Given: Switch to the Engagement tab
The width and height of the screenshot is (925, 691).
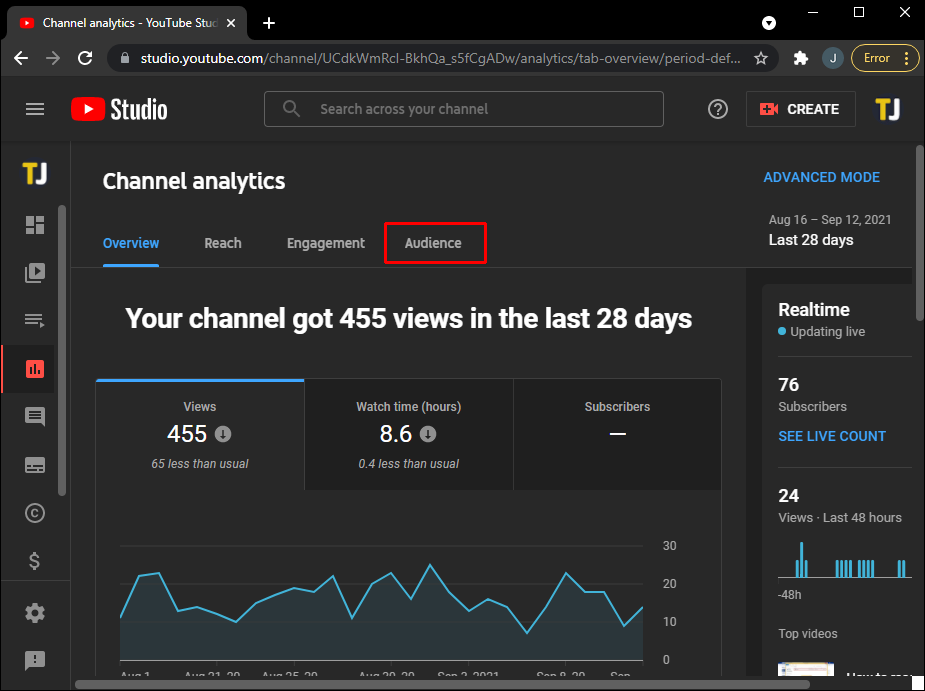Looking at the screenshot, I should pyautogui.click(x=326, y=243).
